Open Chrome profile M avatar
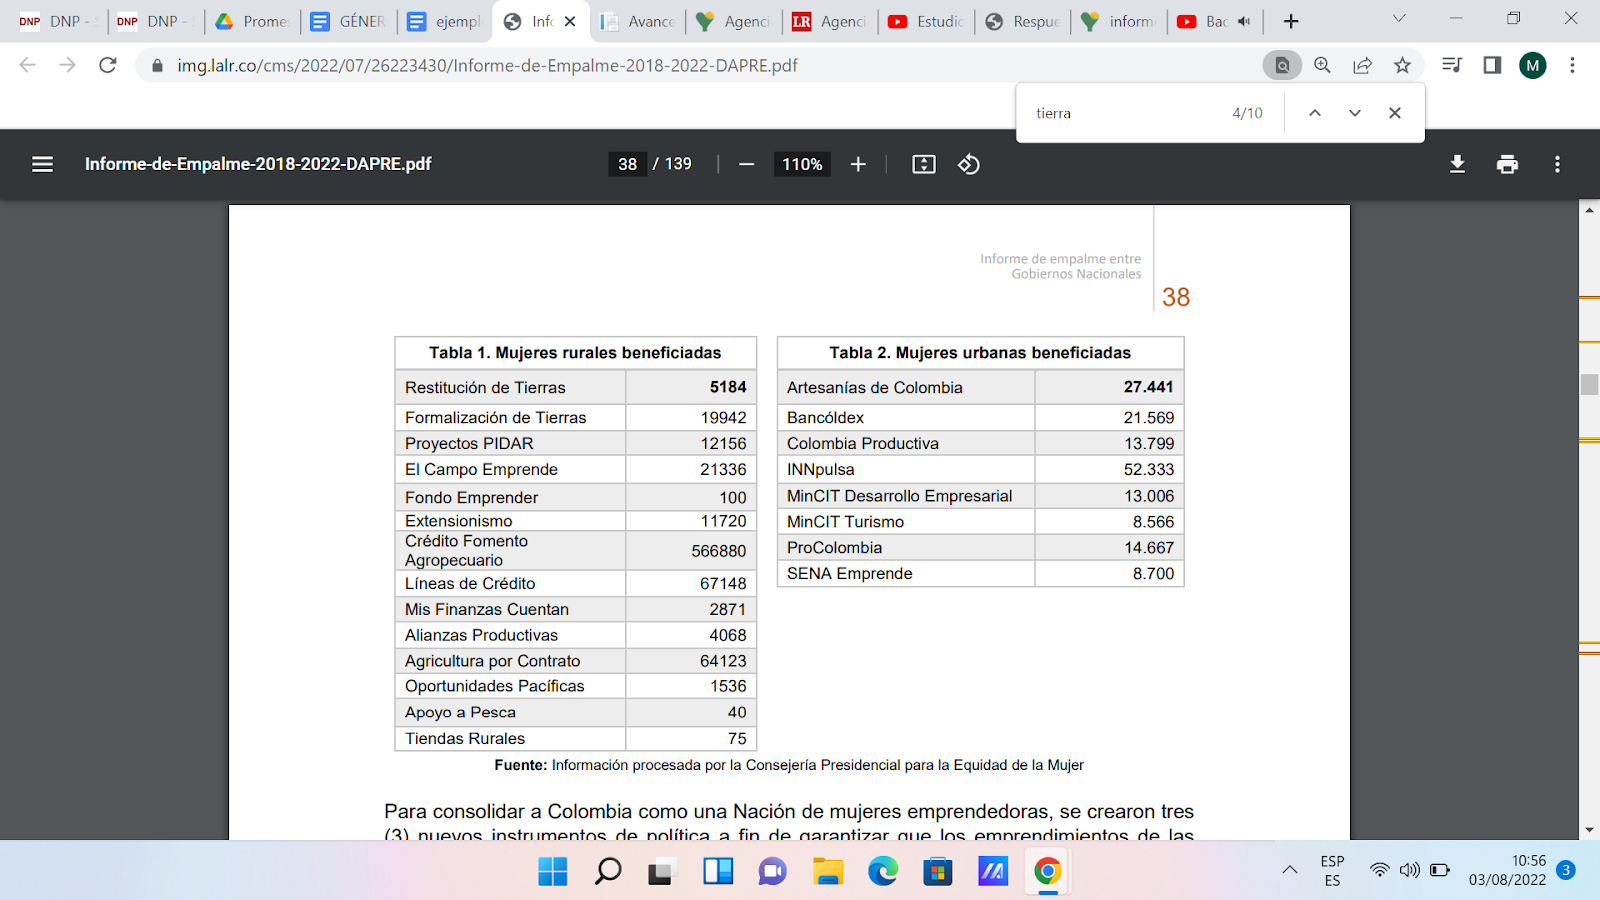 point(1533,65)
